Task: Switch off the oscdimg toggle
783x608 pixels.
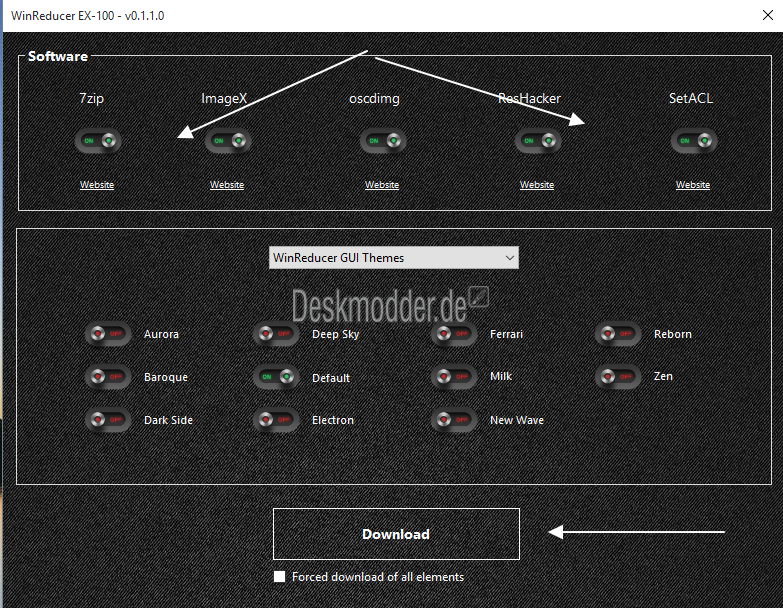Action: pos(383,141)
